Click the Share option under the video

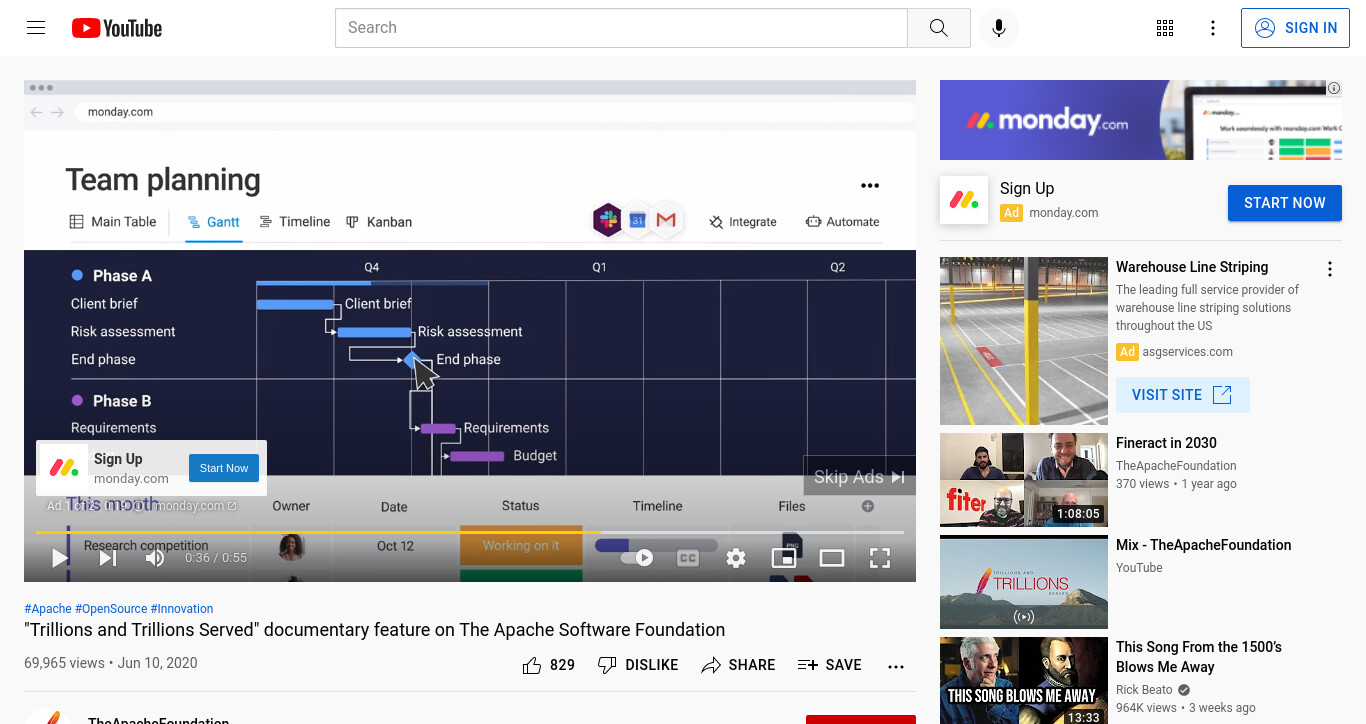(738, 665)
